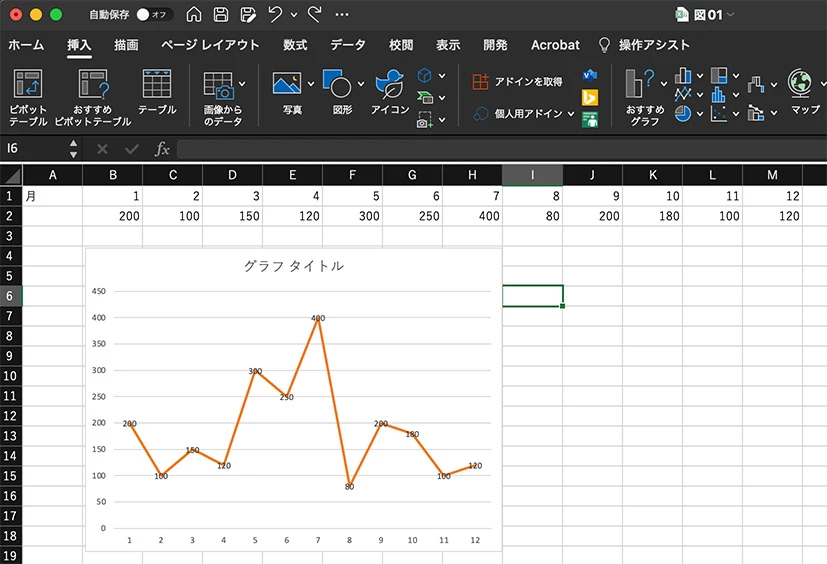Click the Hierarchy treemap chart icon

tap(719, 75)
